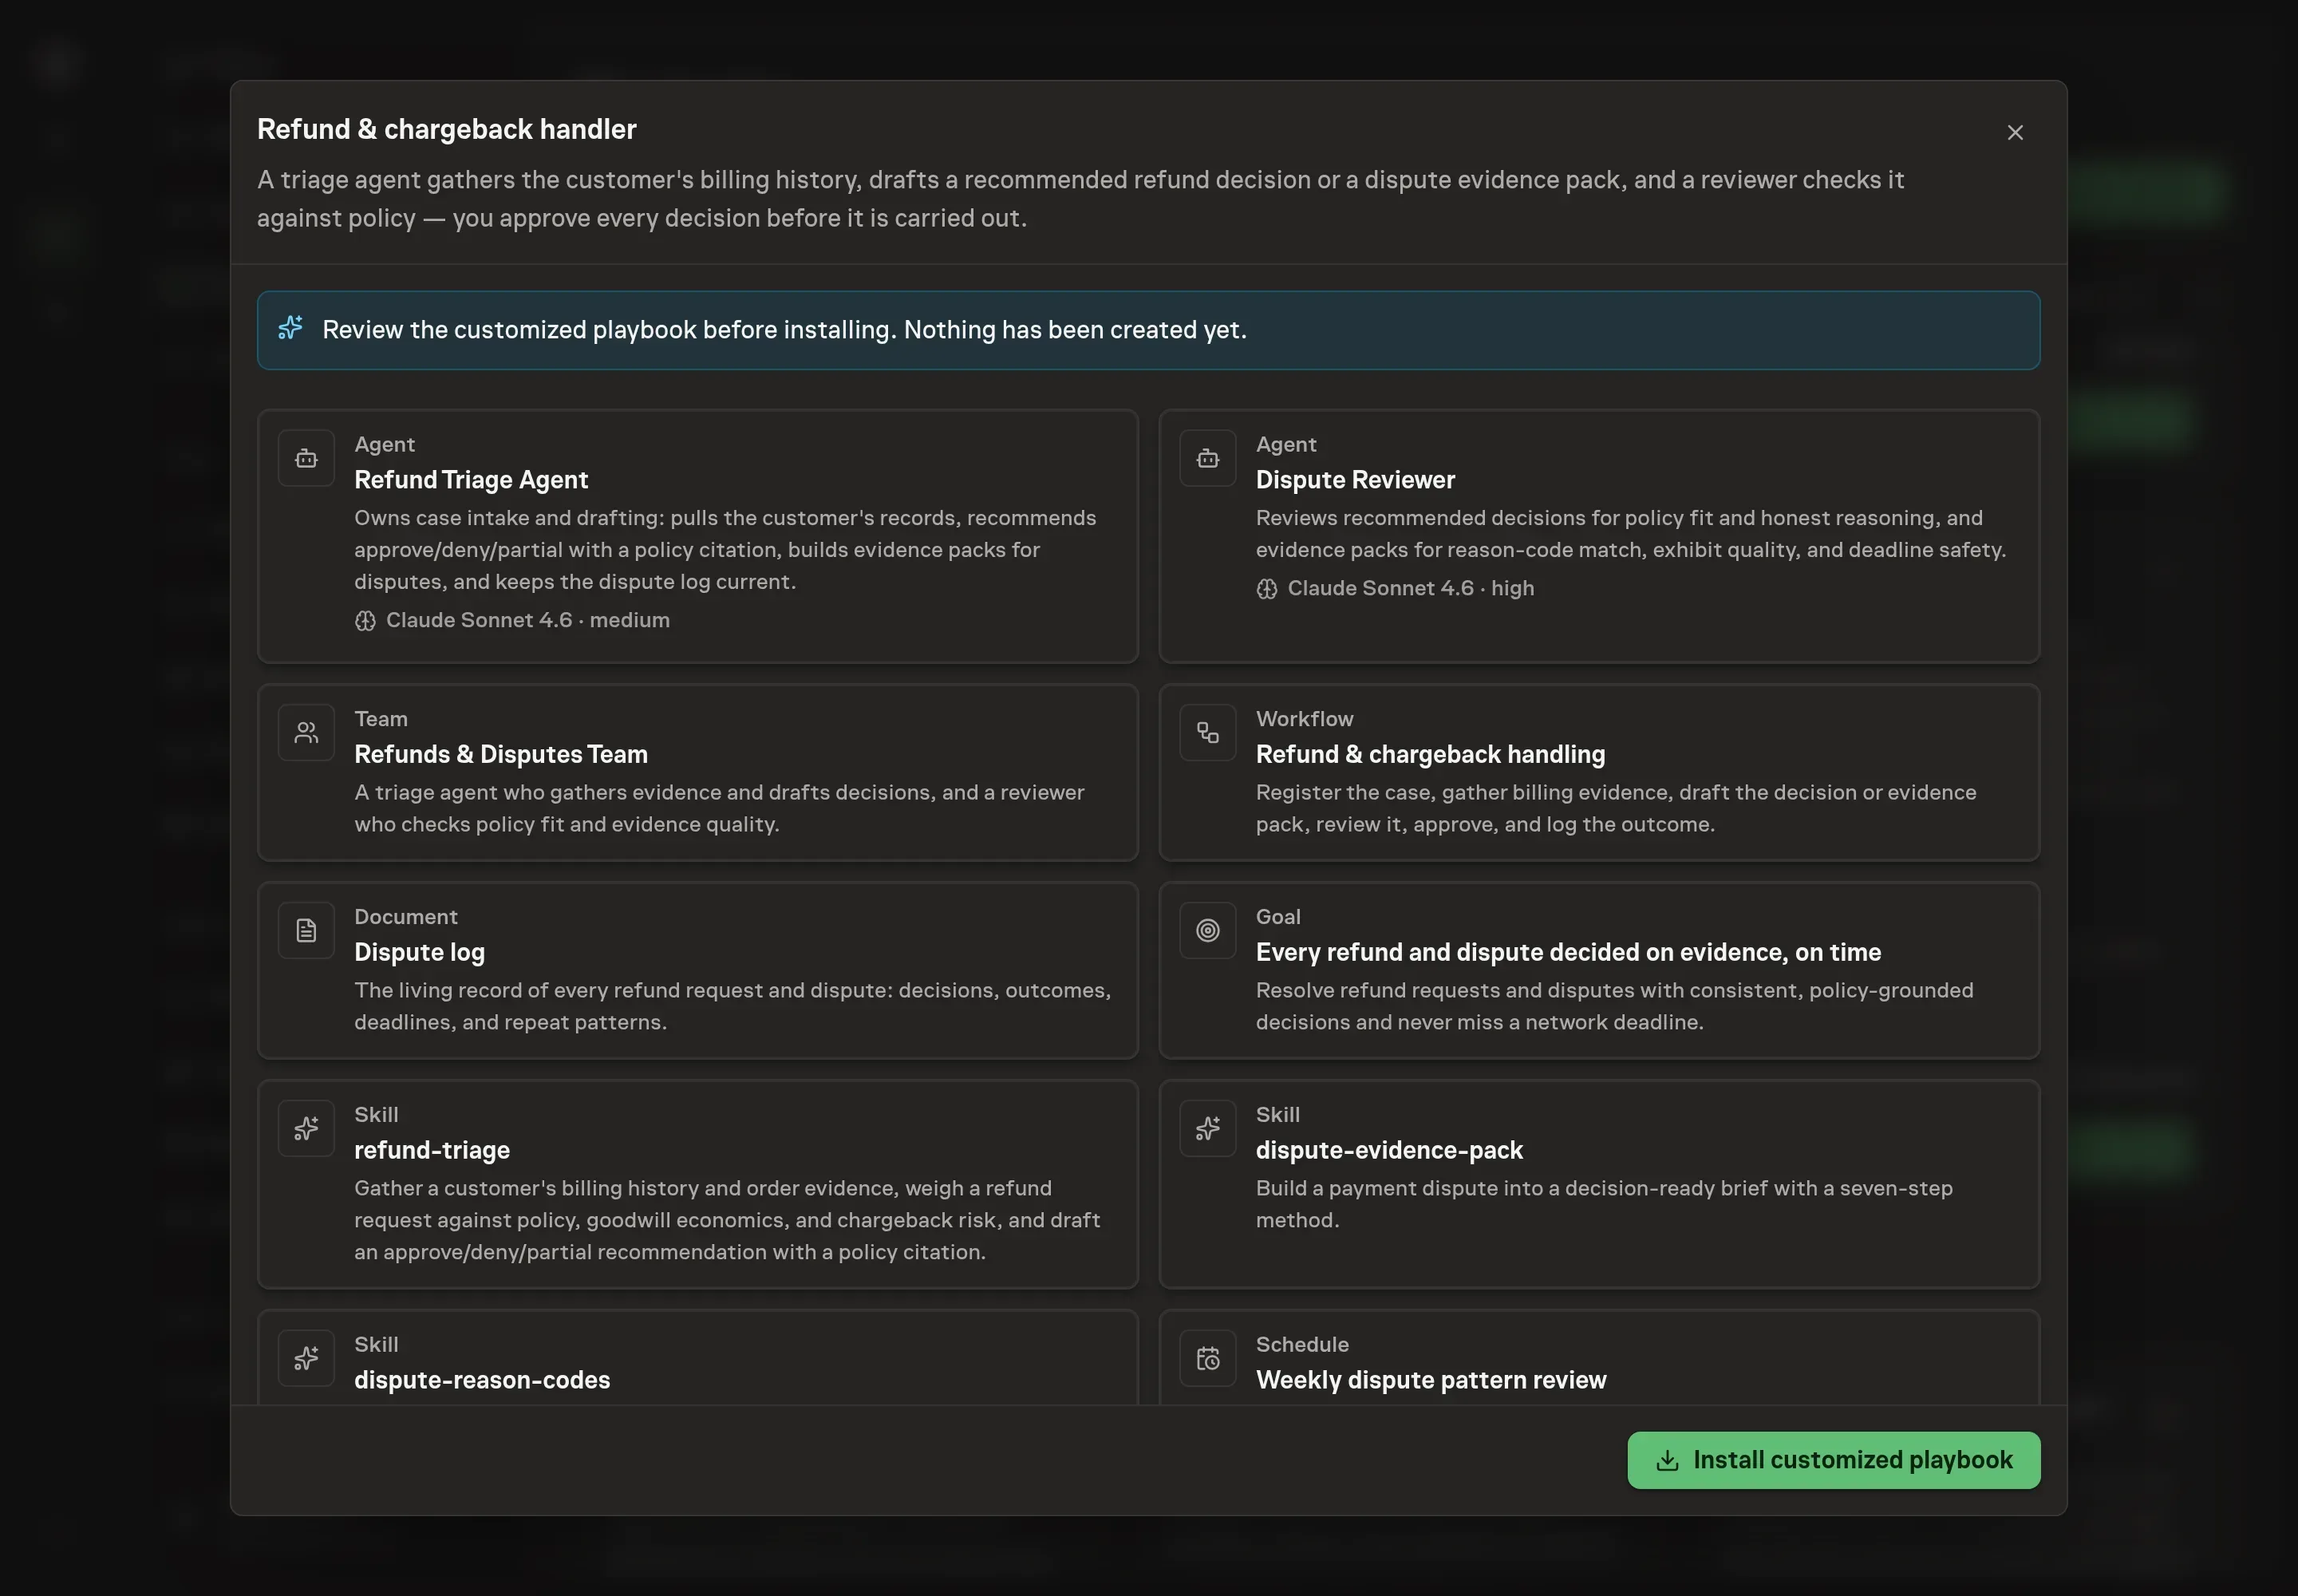Click the Claude Sonnet 4.6 · medium model label

click(x=528, y=621)
